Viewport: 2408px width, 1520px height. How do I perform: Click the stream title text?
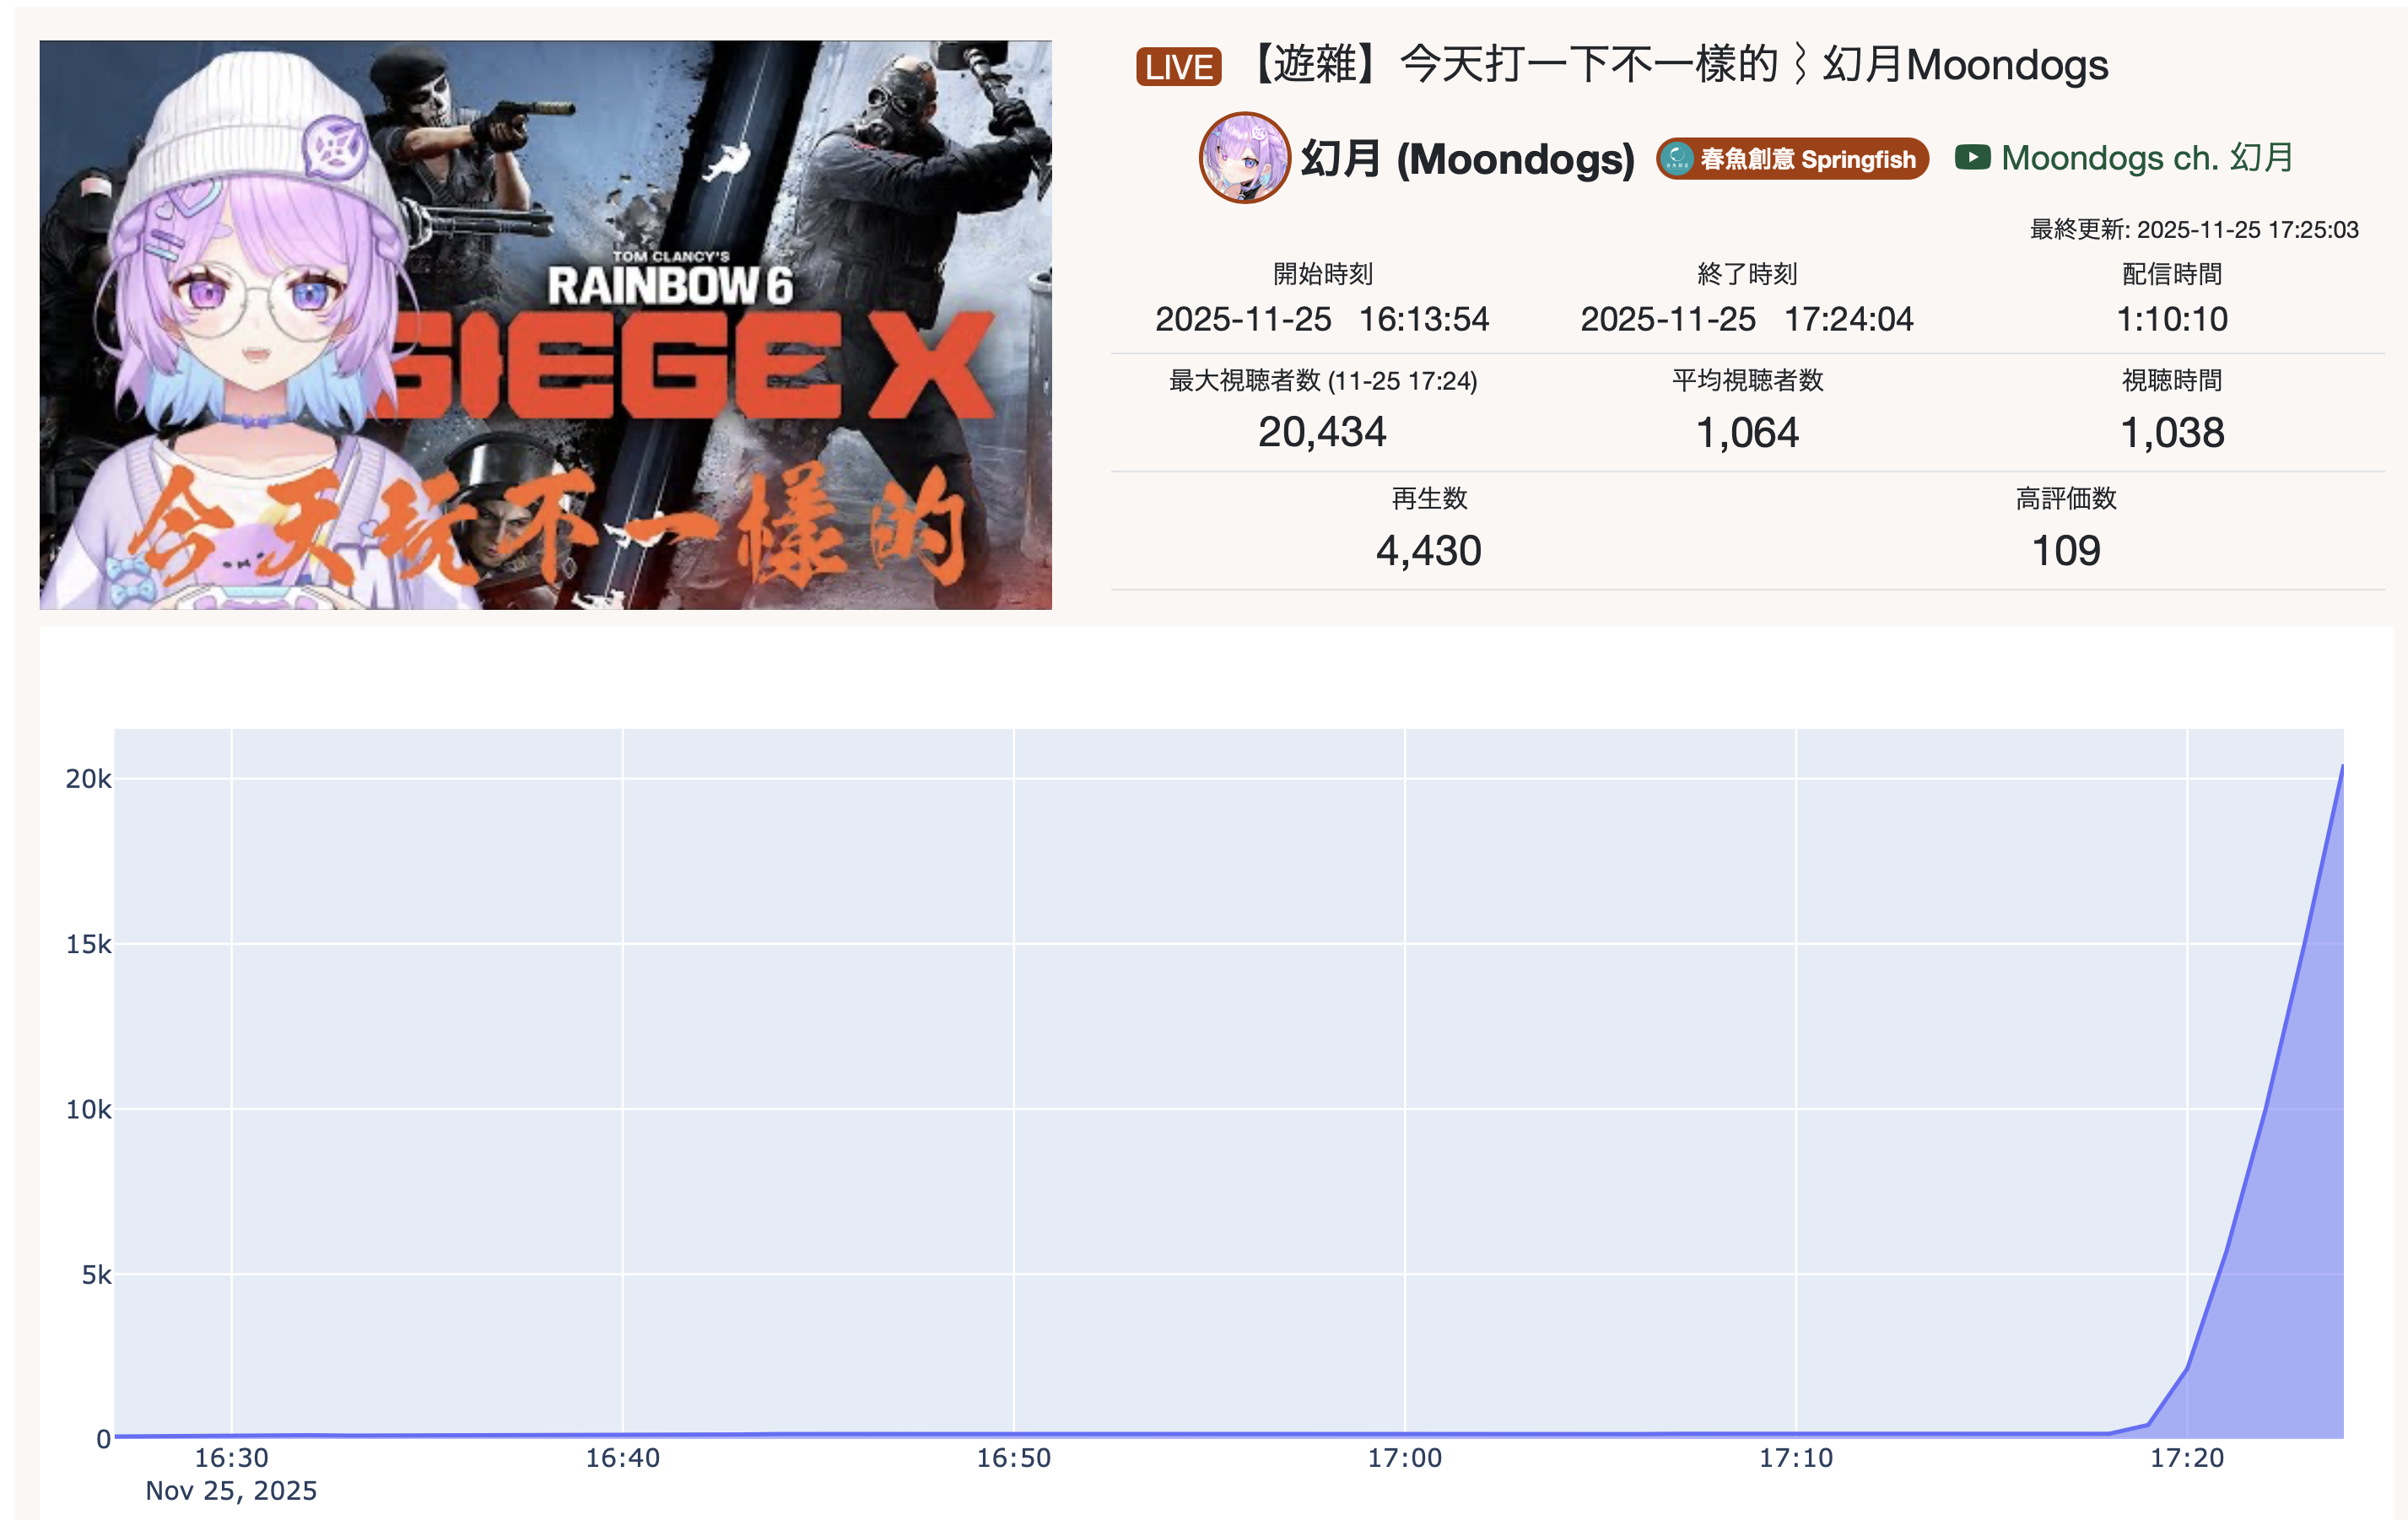coord(1680,65)
